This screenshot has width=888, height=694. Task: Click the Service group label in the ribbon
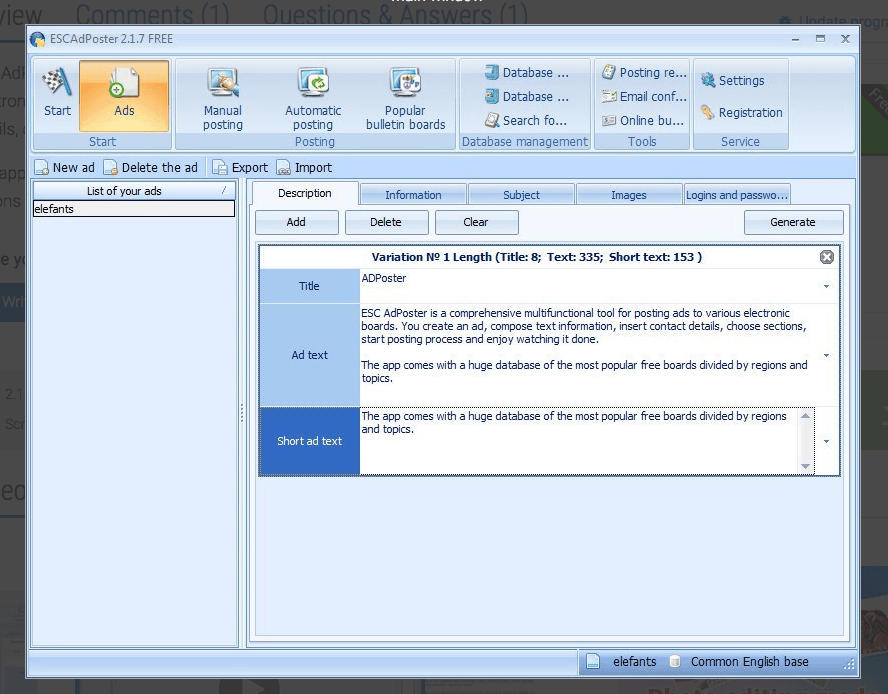(740, 142)
